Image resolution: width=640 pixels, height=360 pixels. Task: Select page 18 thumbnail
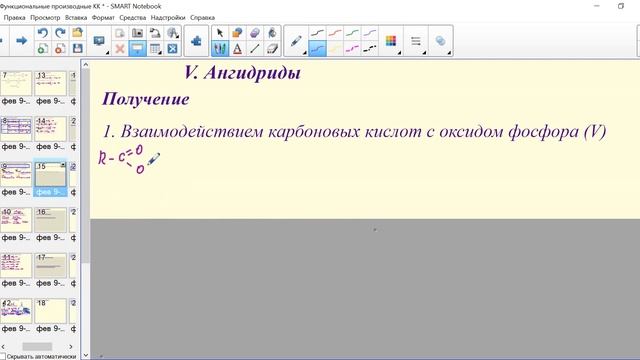tap(50, 311)
